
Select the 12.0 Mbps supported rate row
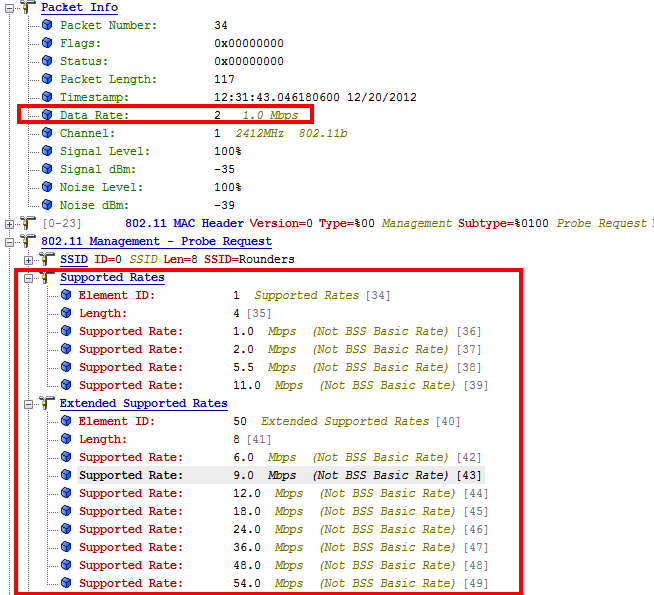(283, 493)
